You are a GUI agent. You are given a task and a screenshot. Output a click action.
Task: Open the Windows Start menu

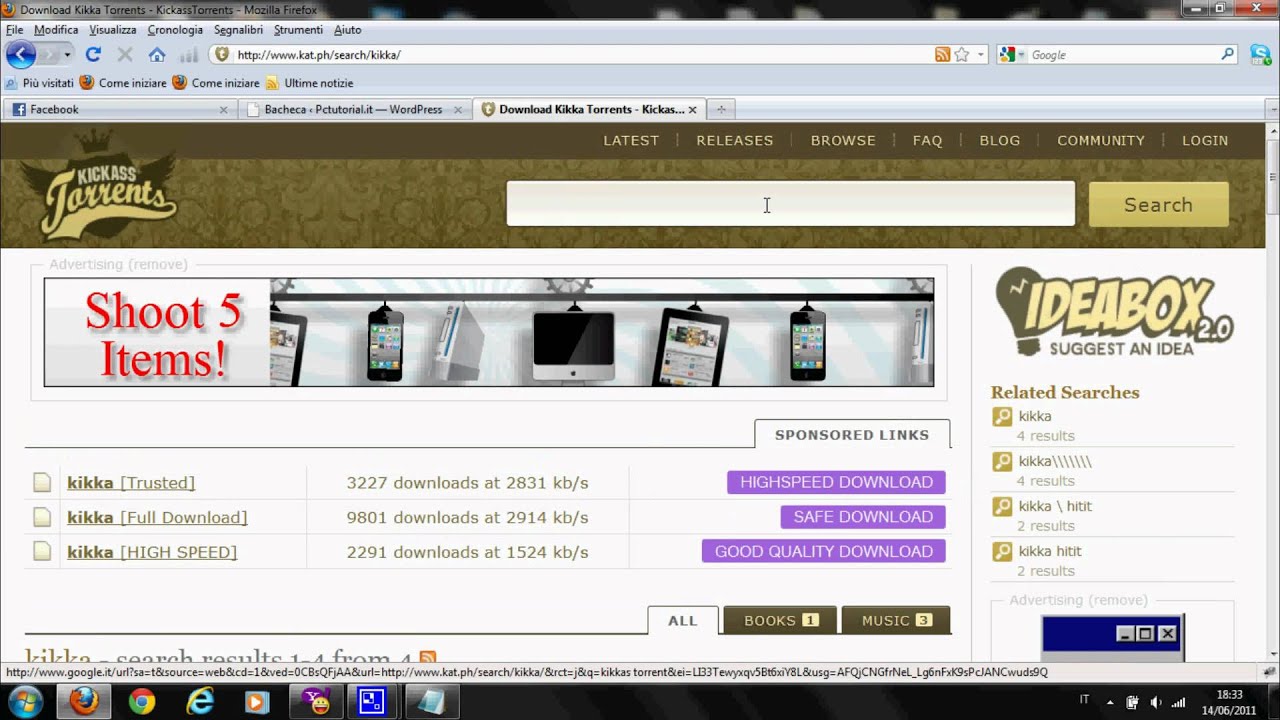[x=24, y=702]
